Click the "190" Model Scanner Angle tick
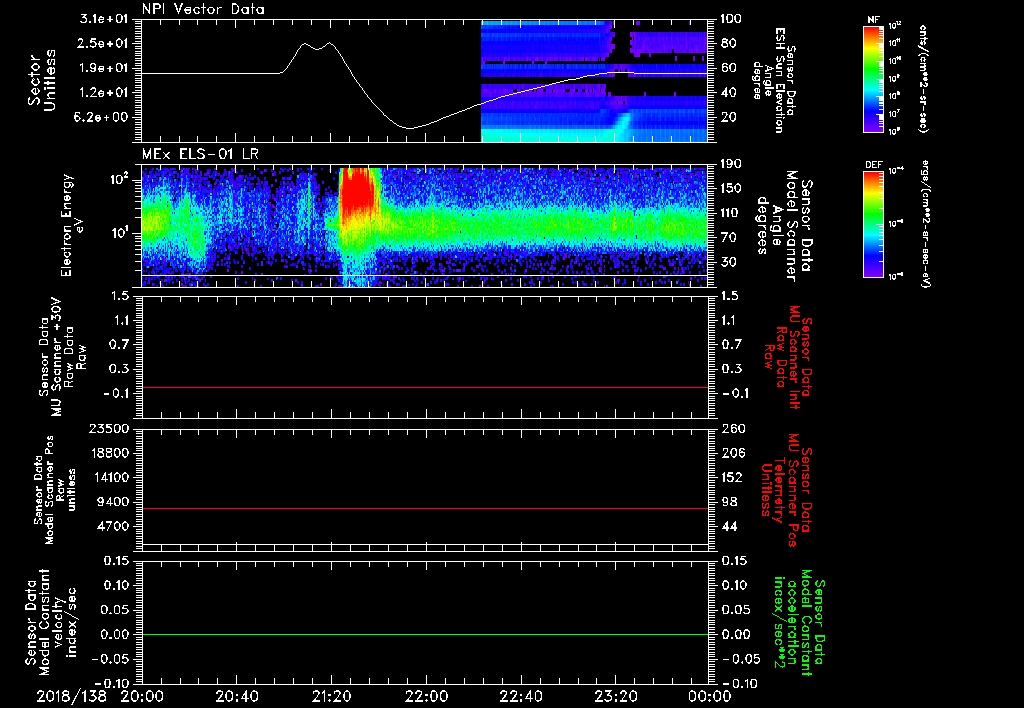Screen dimensions: 1024x708 tap(733, 164)
